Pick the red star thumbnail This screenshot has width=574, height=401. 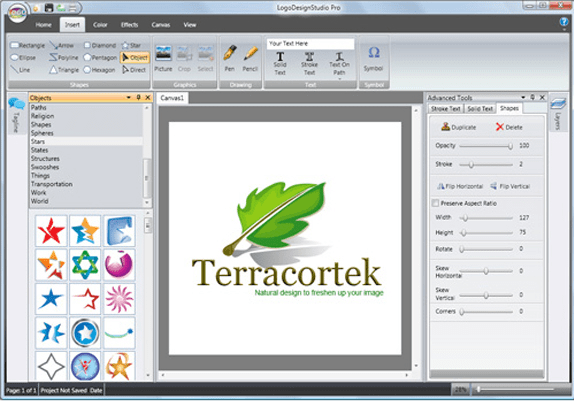pyautogui.click(x=51, y=230)
